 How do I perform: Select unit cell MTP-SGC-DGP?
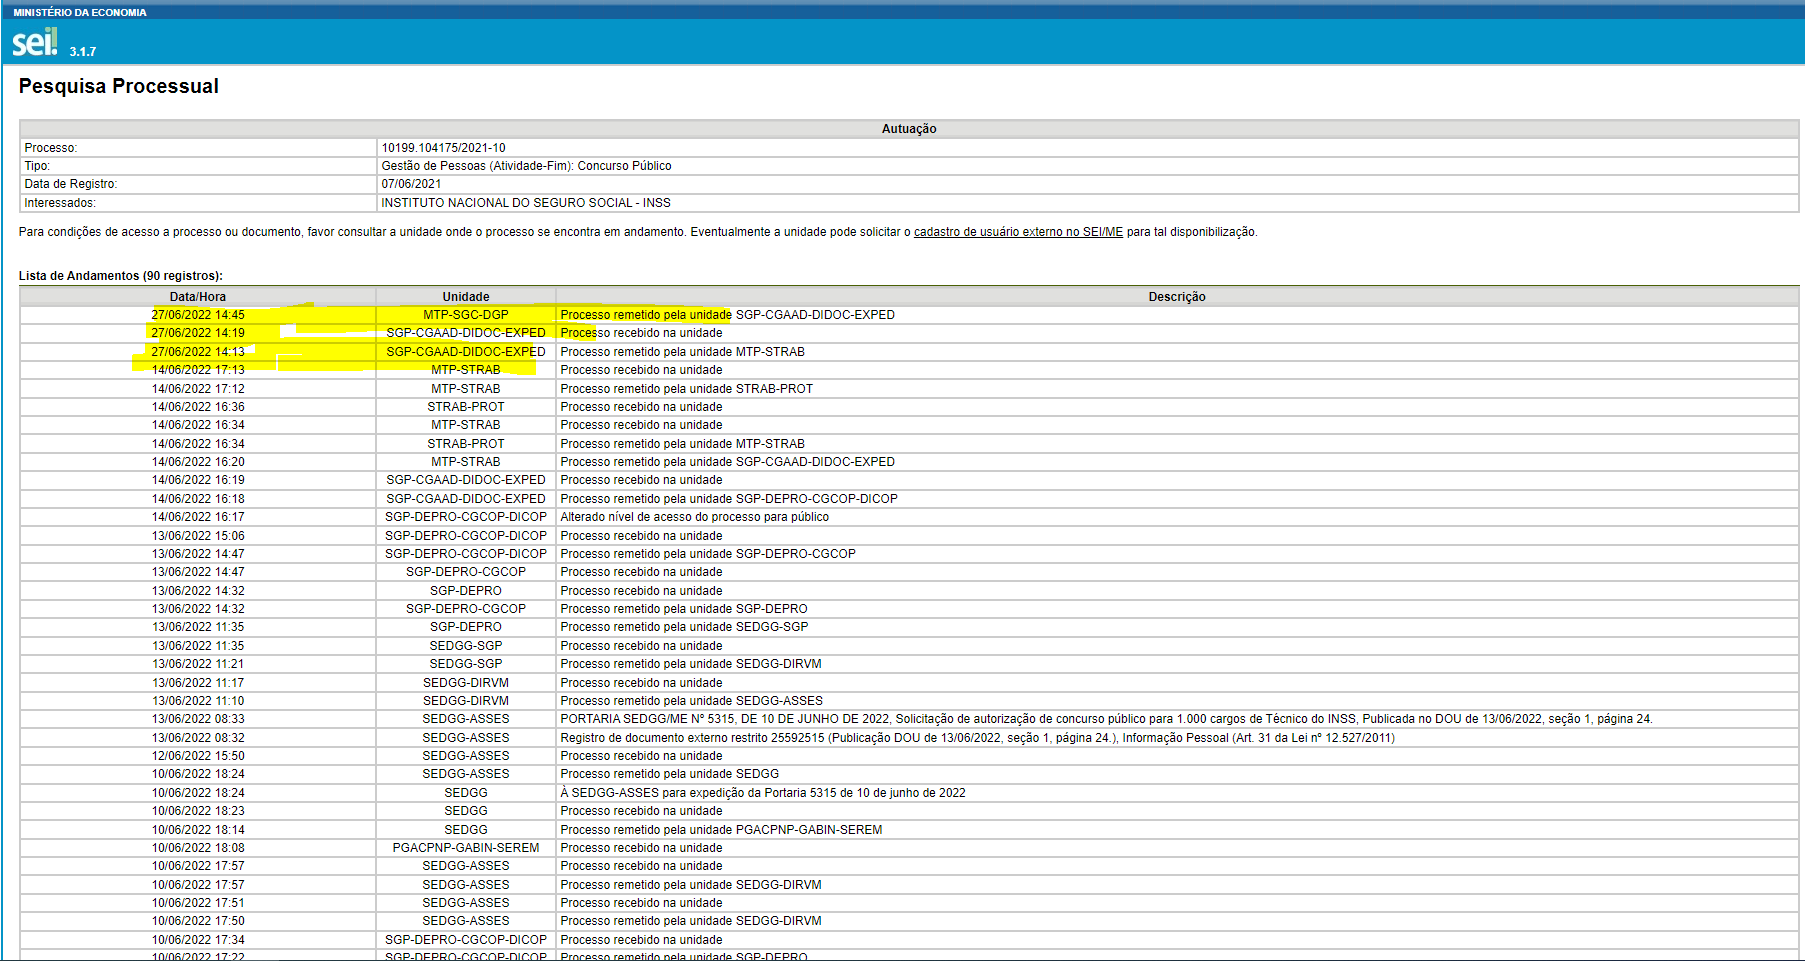point(466,315)
